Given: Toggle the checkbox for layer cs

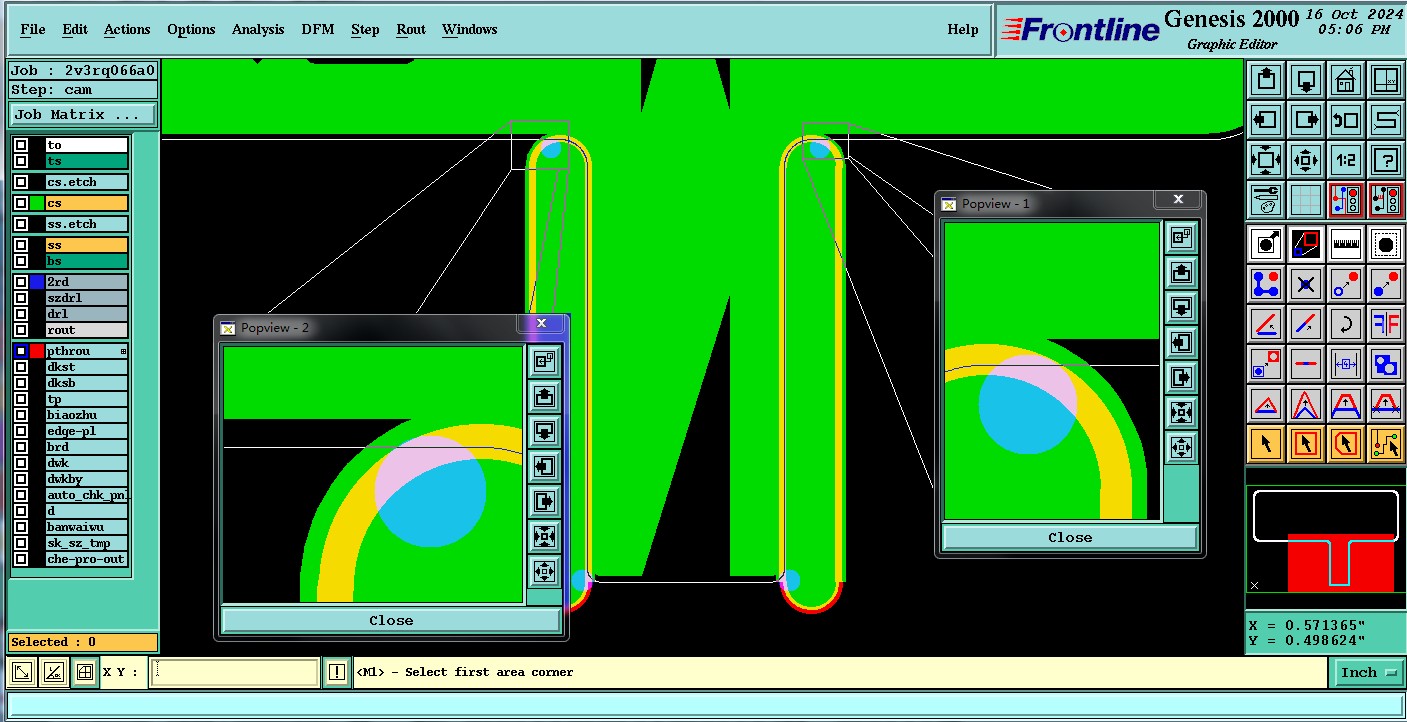Looking at the screenshot, I should [21, 203].
